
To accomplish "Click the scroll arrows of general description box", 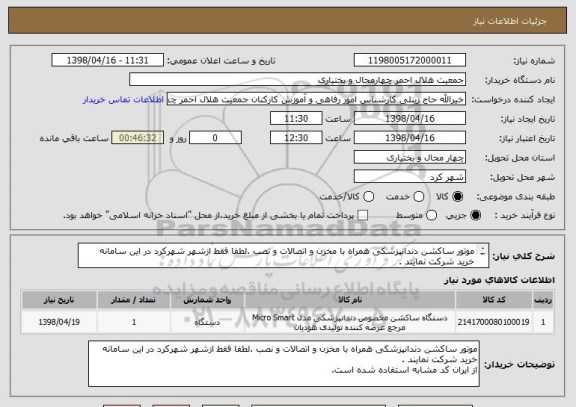I will click(483, 251).
